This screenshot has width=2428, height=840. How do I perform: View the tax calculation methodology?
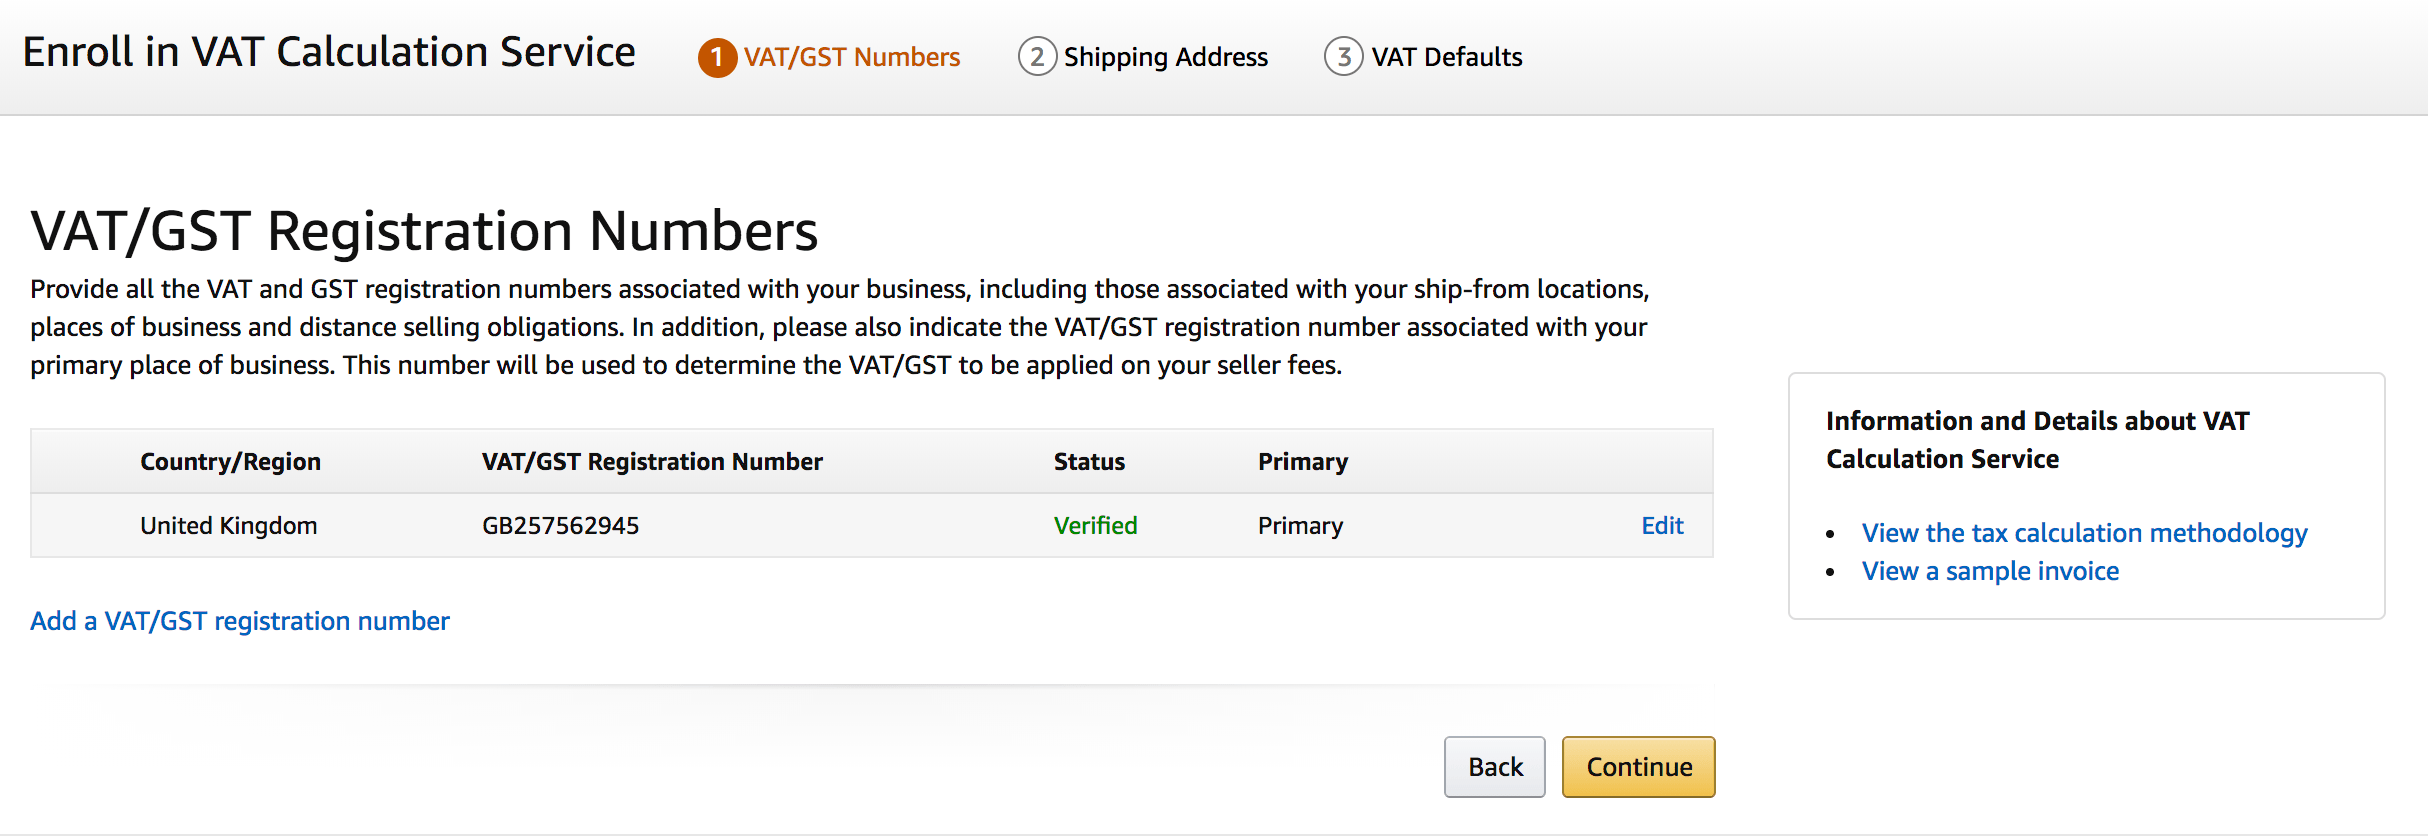tap(2084, 533)
